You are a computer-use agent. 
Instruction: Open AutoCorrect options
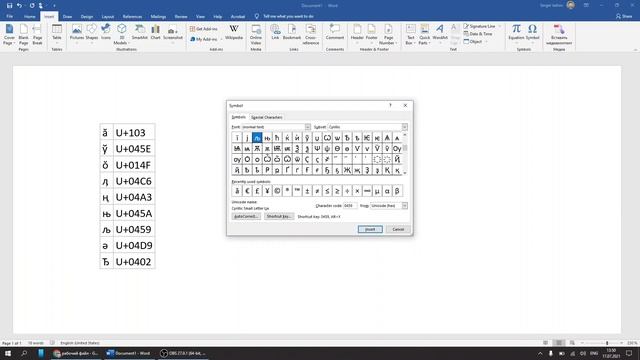(246, 216)
